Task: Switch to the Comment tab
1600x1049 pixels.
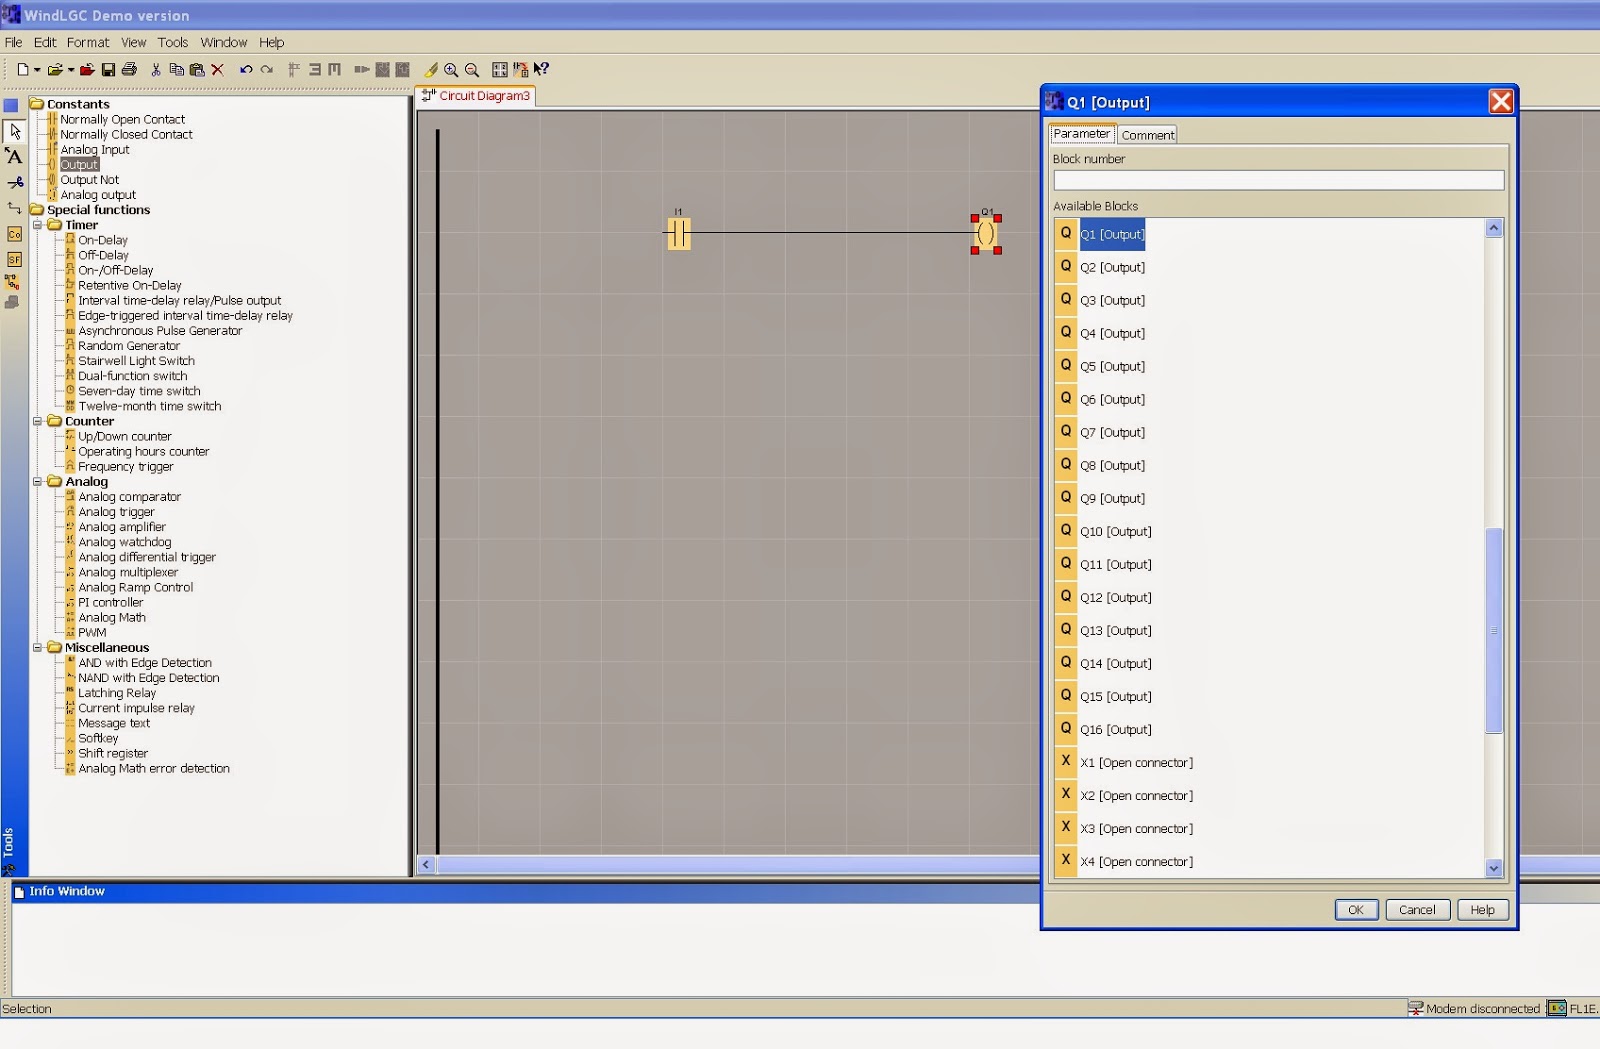Action: 1147,134
